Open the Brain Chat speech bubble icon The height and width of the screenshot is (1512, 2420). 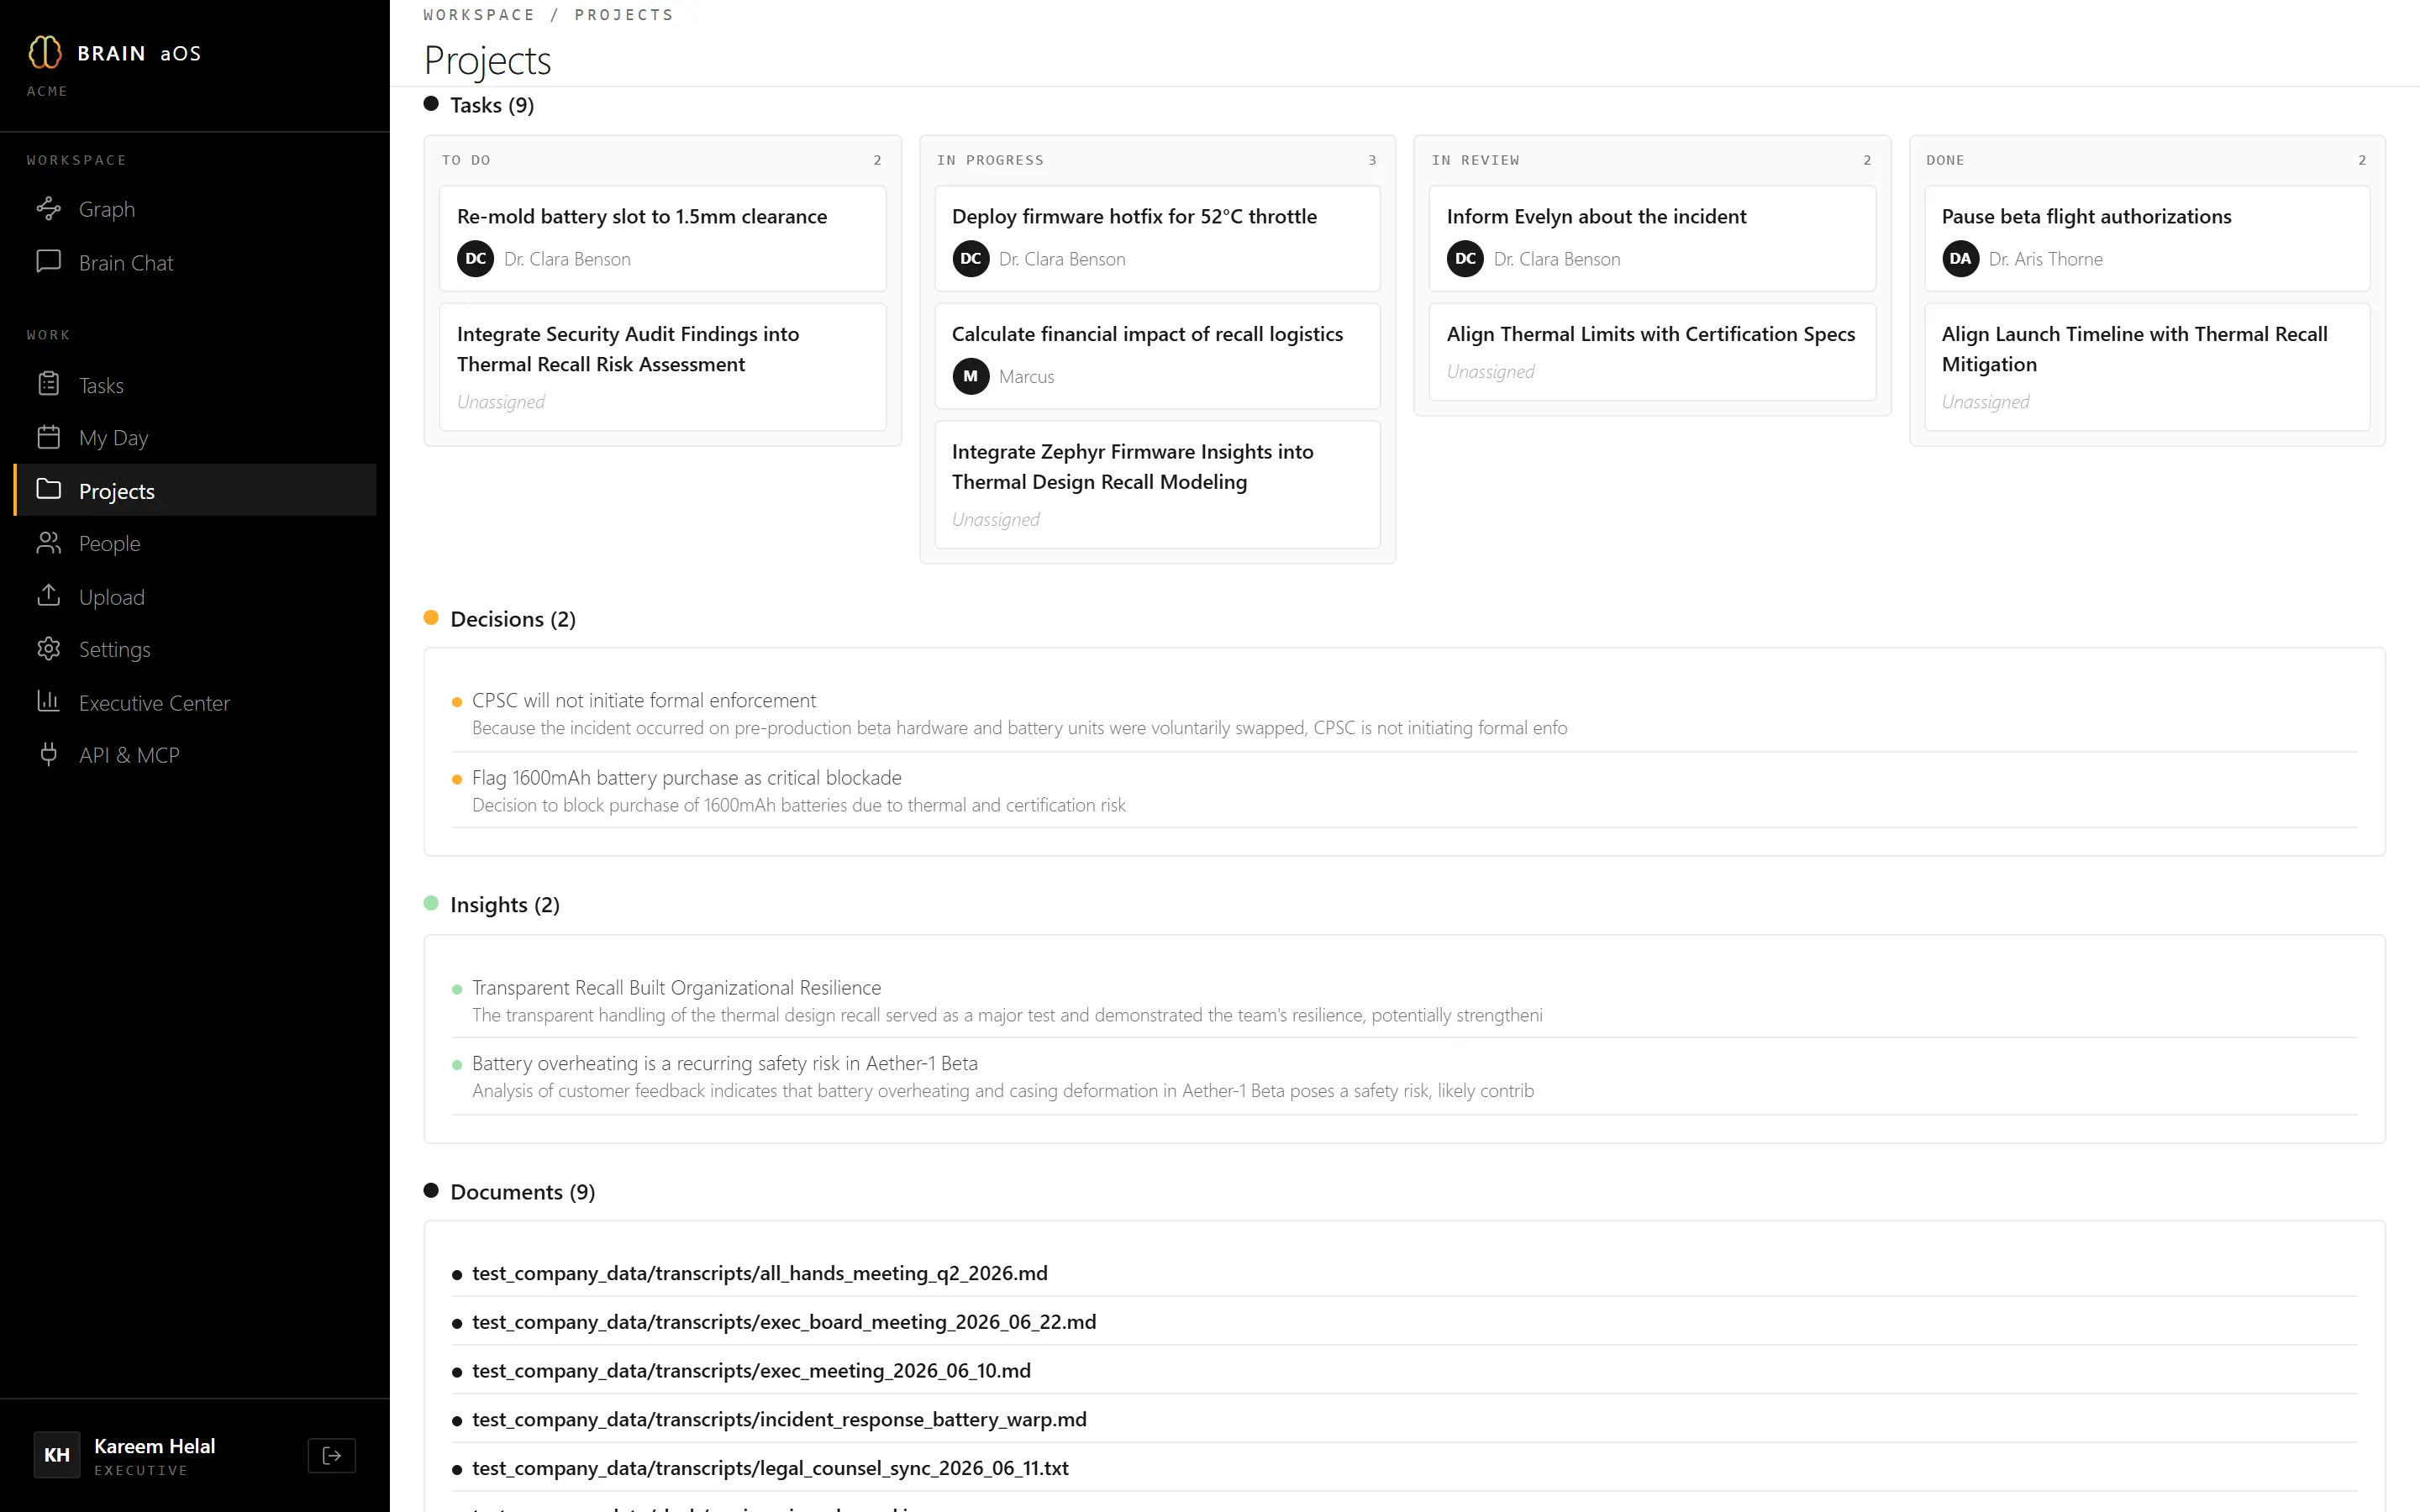[x=48, y=261]
